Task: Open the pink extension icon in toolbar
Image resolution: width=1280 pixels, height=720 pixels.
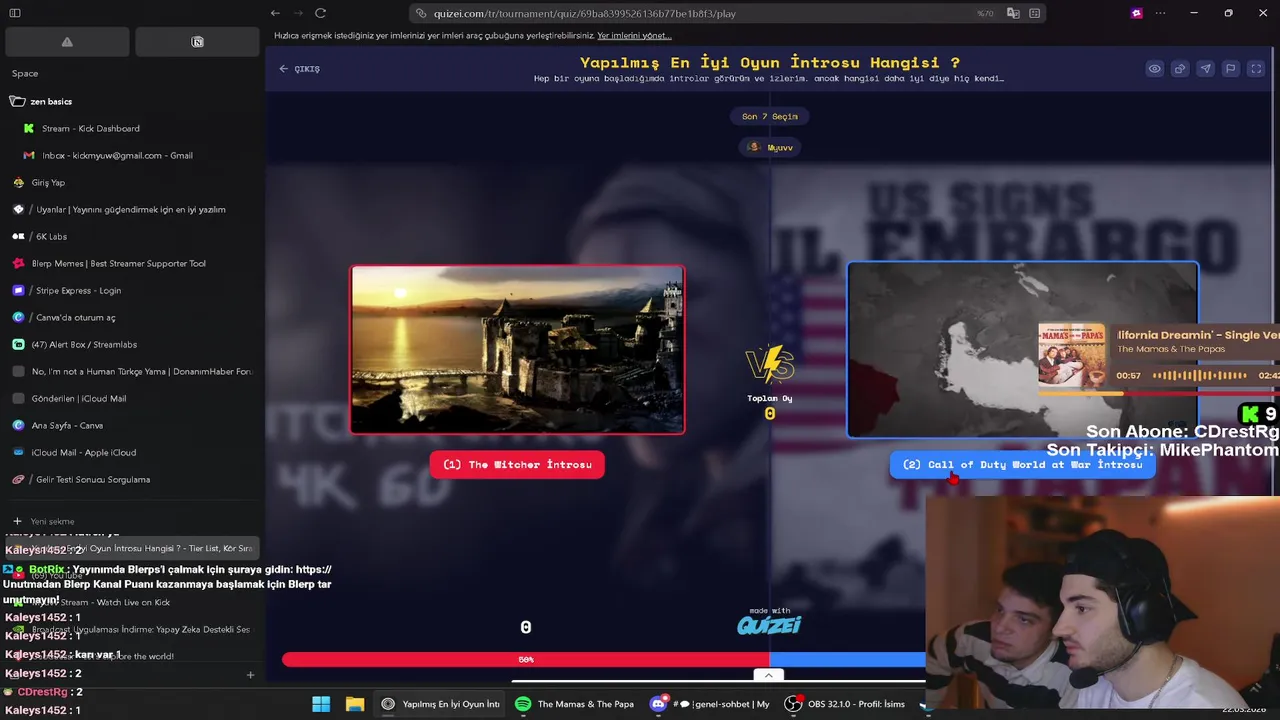Action: [x=1136, y=13]
